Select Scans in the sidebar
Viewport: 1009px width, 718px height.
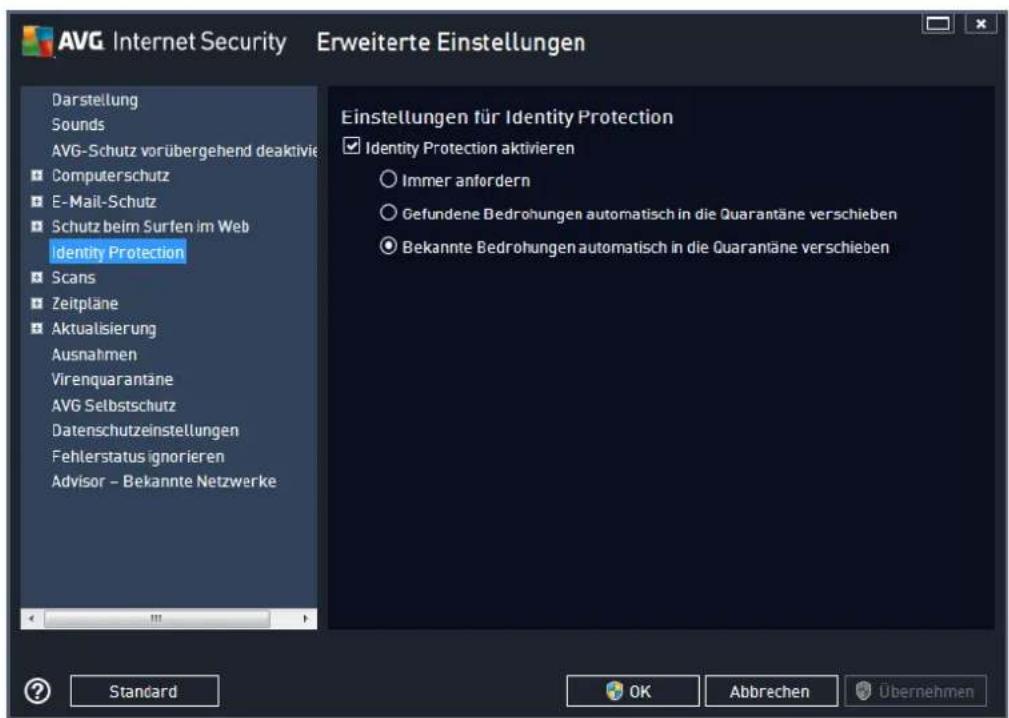[73, 278]
